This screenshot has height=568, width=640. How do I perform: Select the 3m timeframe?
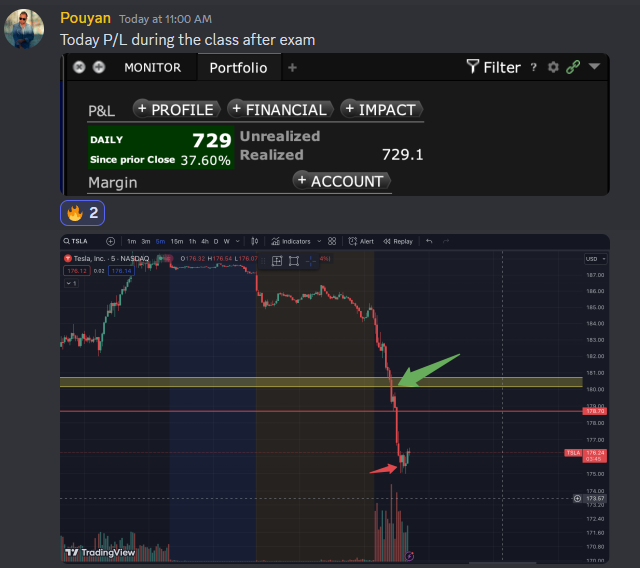tap(146, 242)
